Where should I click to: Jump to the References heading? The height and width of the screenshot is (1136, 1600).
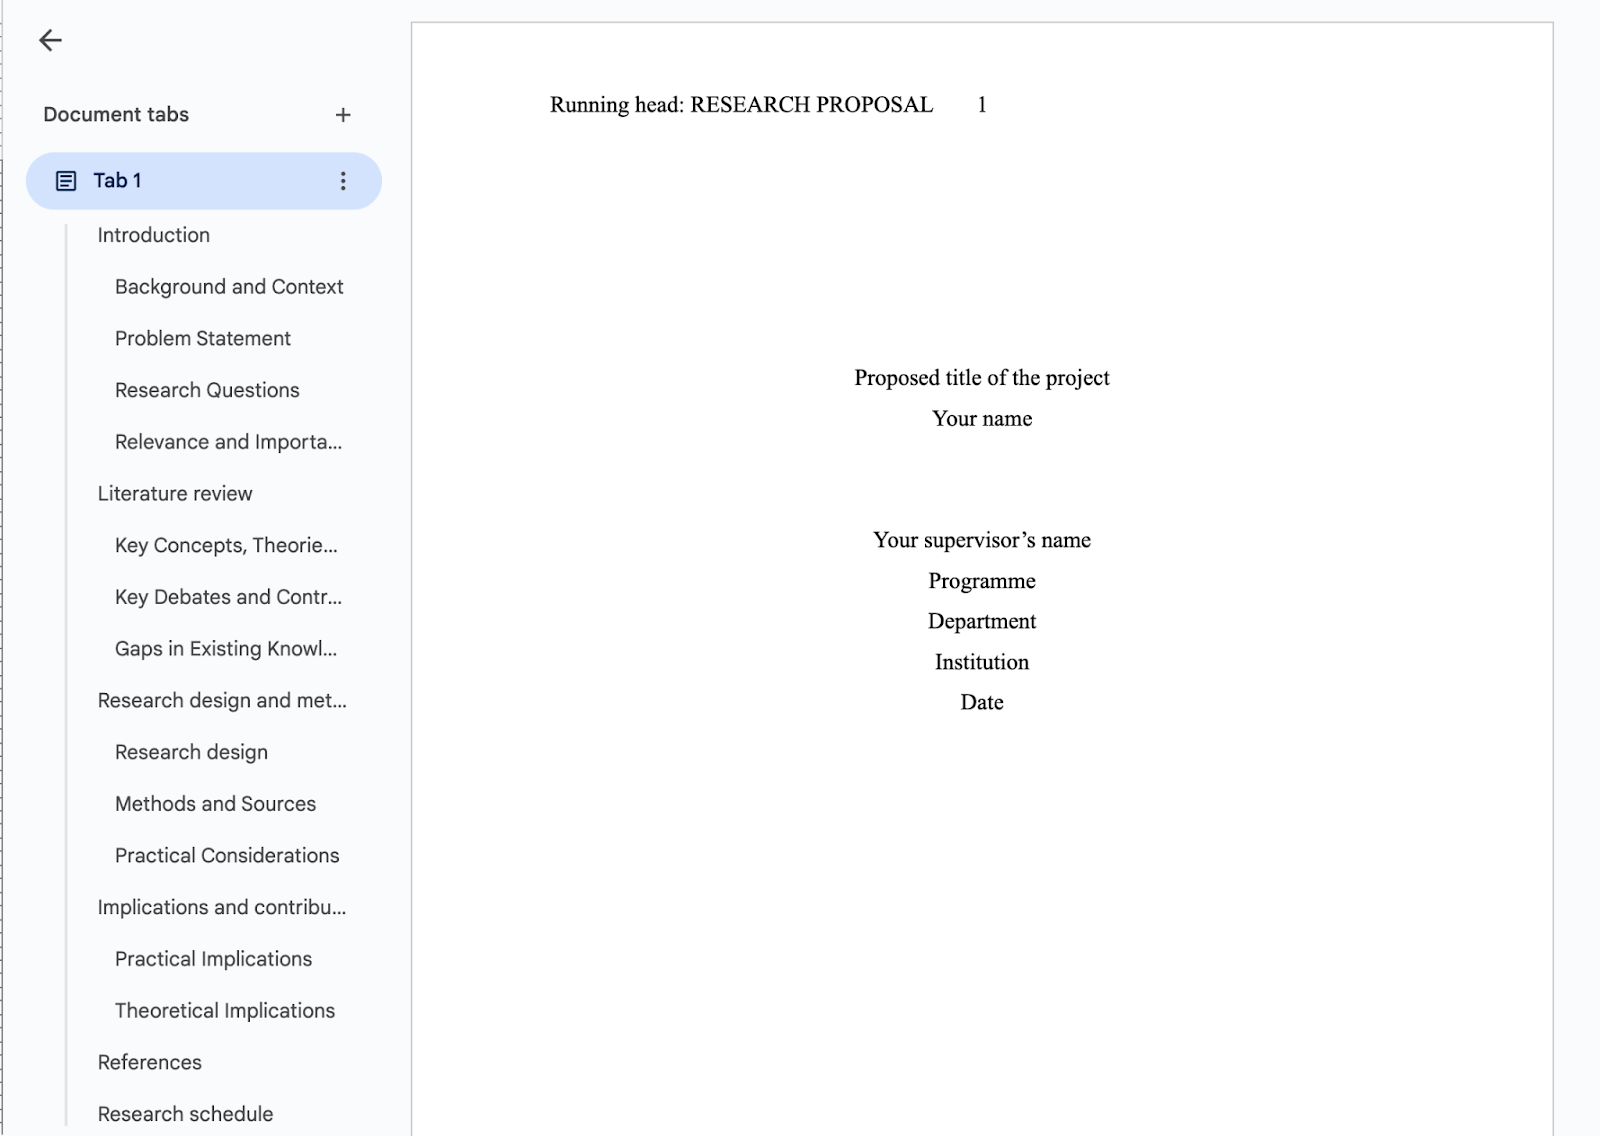click(x=150, y=1062)
